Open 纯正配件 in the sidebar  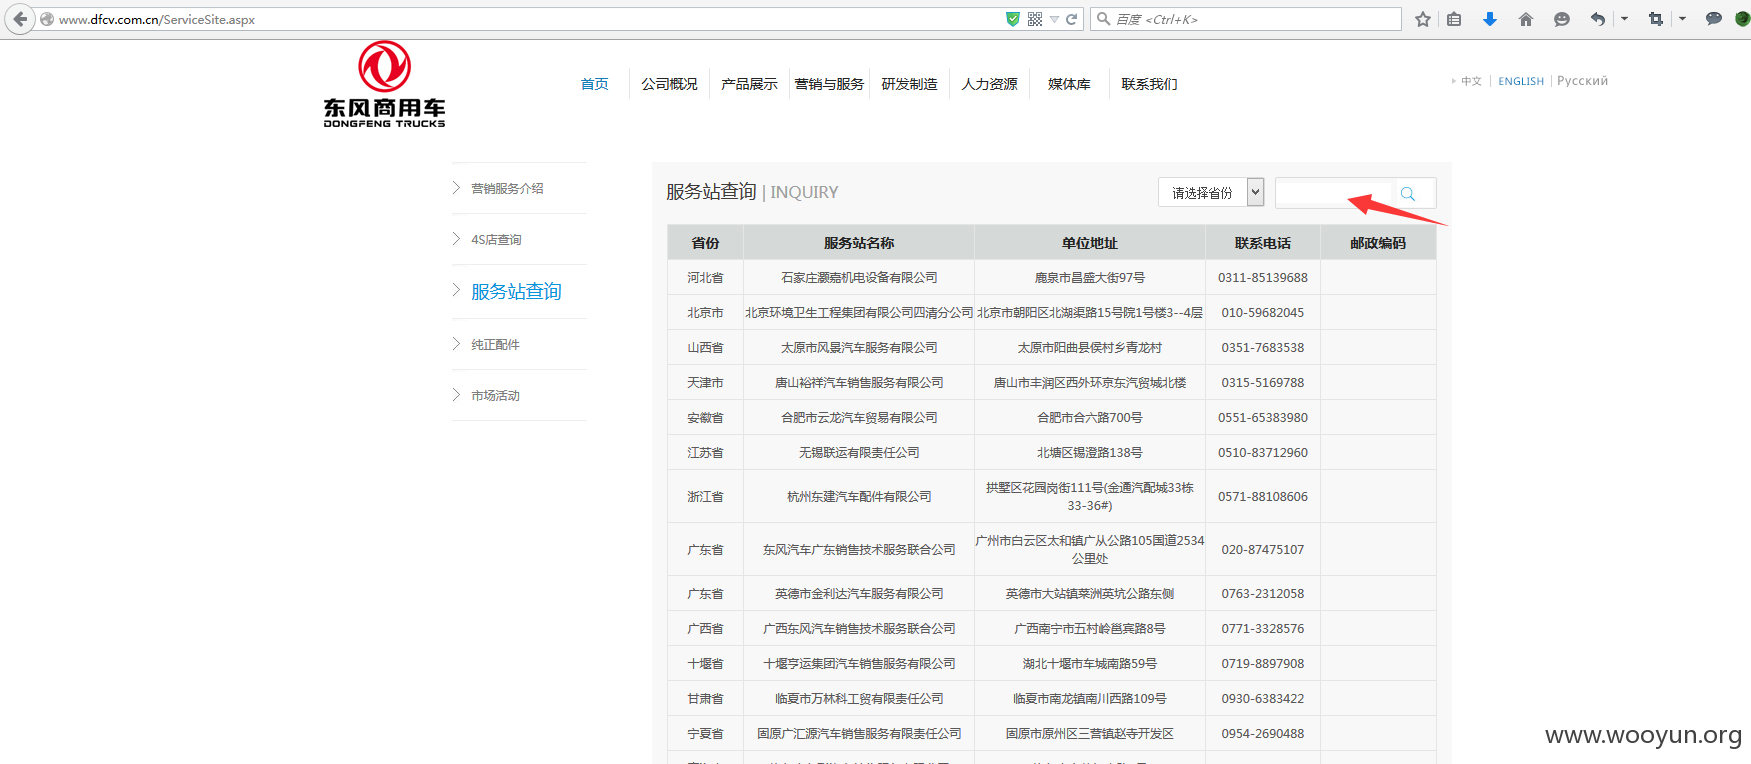point(495,344)
